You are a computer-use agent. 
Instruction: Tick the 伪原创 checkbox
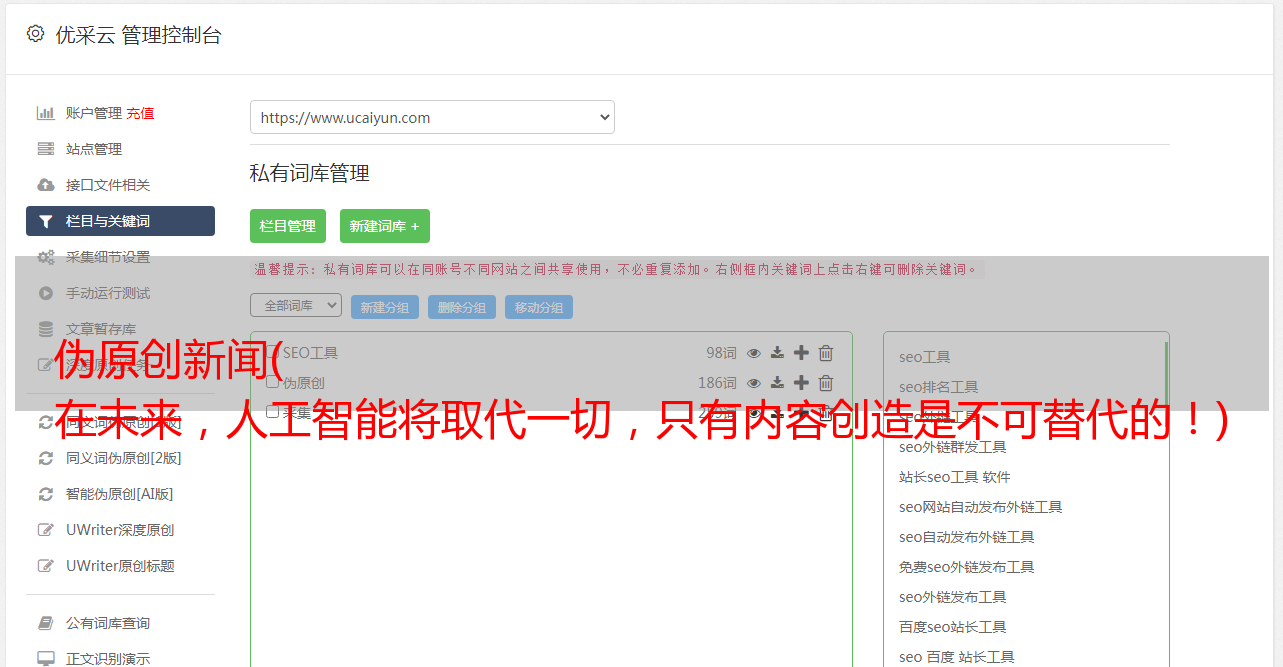click(x=273, y=383)
